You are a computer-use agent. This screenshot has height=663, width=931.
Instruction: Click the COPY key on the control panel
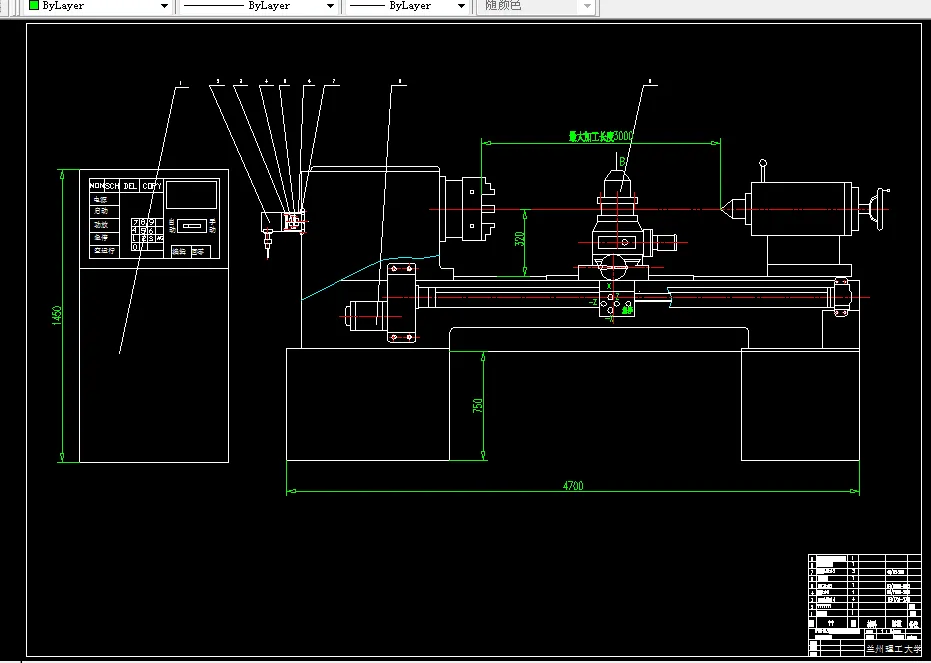click(x=152, y=186)
